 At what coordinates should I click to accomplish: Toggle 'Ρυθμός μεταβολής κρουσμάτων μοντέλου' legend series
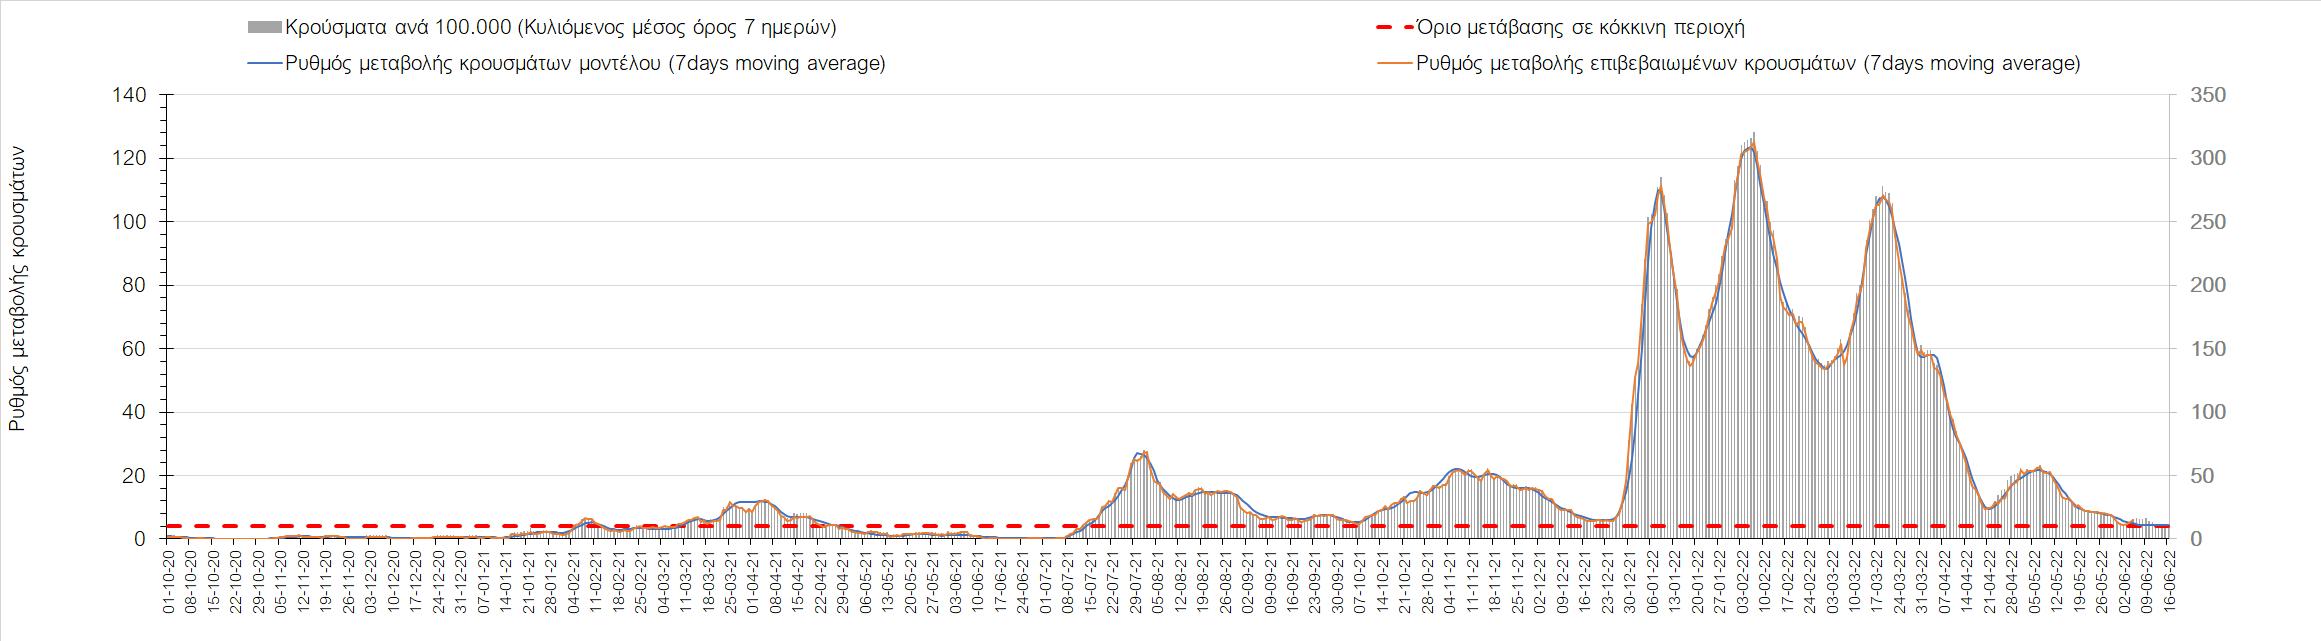pyautogui.click(x=585, y=63)
